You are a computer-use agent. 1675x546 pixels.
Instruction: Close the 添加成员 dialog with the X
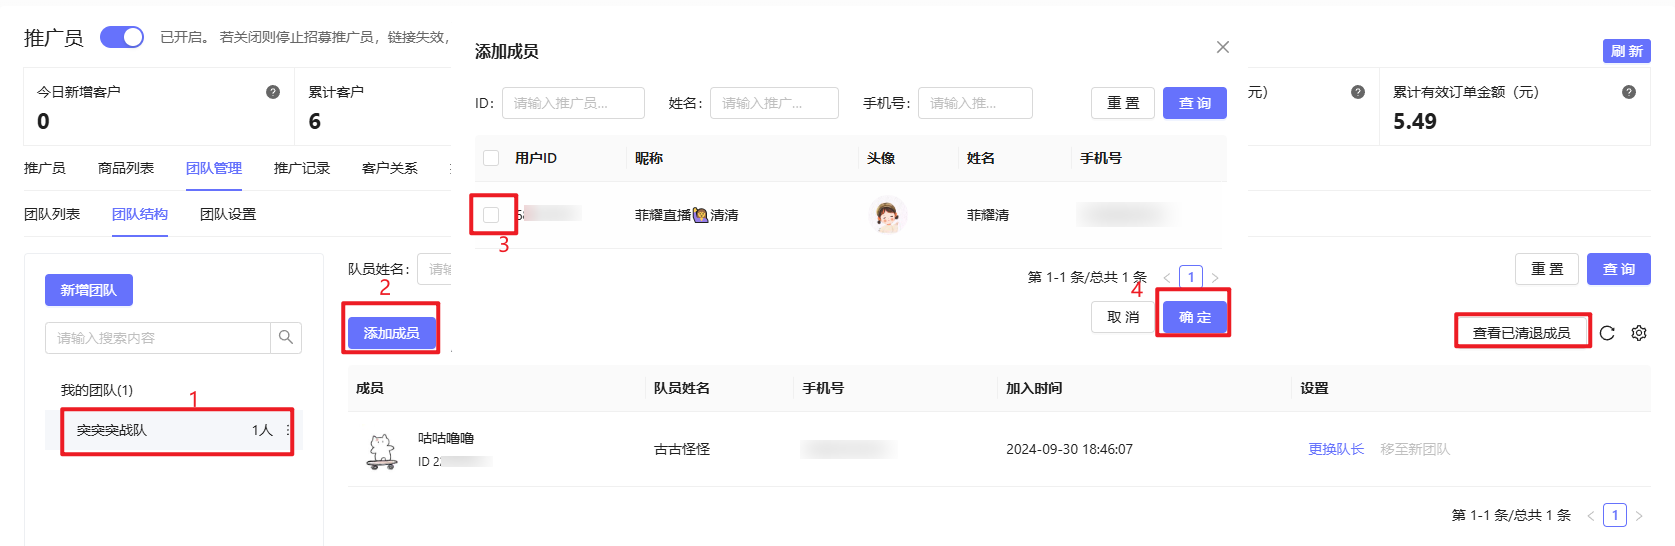[x=1222, y=47]
